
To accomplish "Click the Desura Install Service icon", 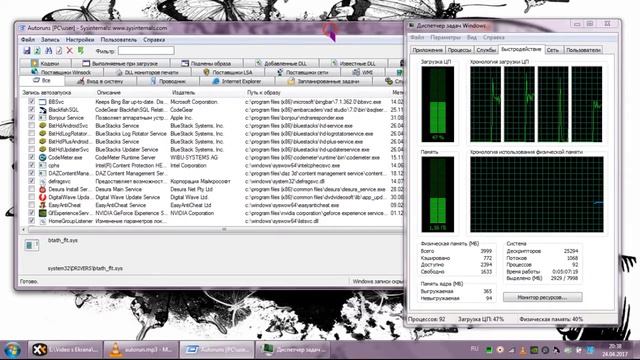I will (x=42, y=189).
